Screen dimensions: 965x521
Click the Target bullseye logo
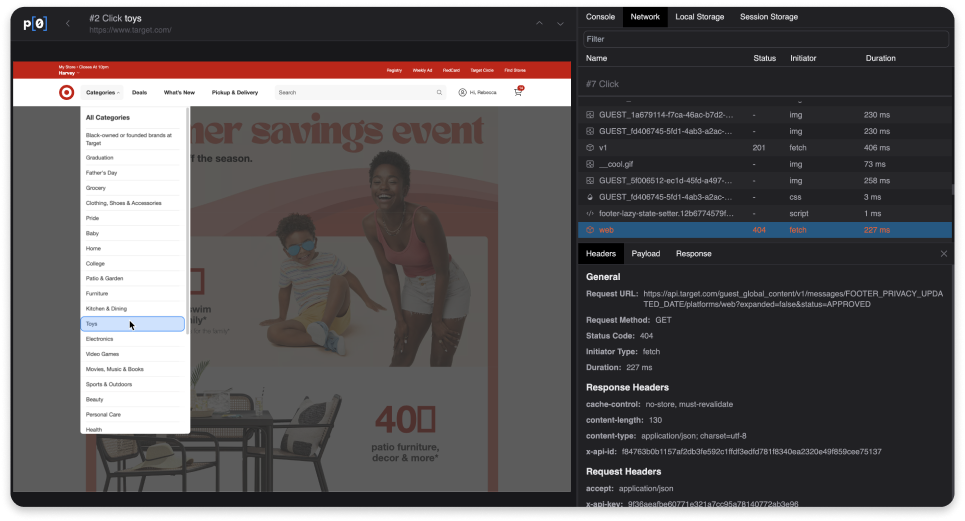[x=66, y=92]
